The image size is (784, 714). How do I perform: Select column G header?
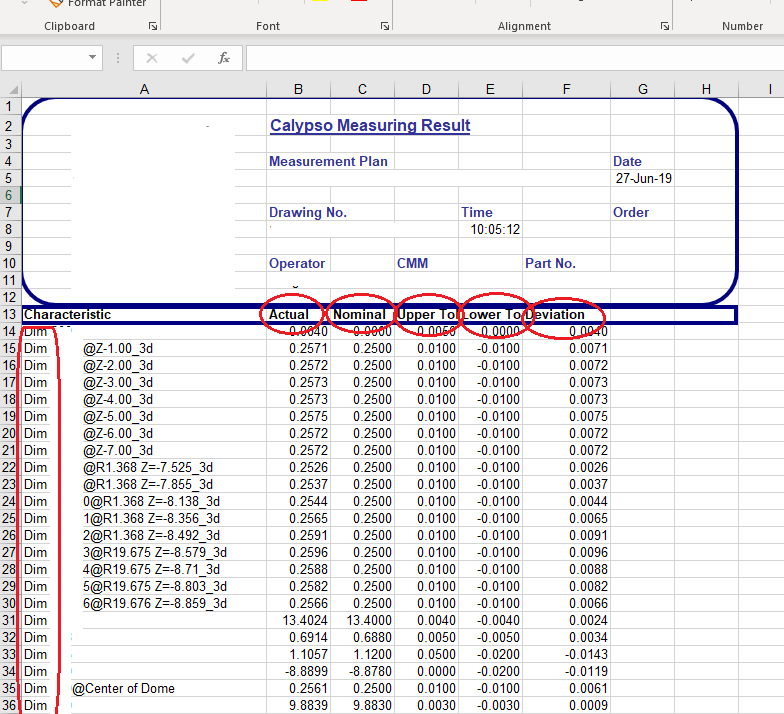click(x=642, y=90)
